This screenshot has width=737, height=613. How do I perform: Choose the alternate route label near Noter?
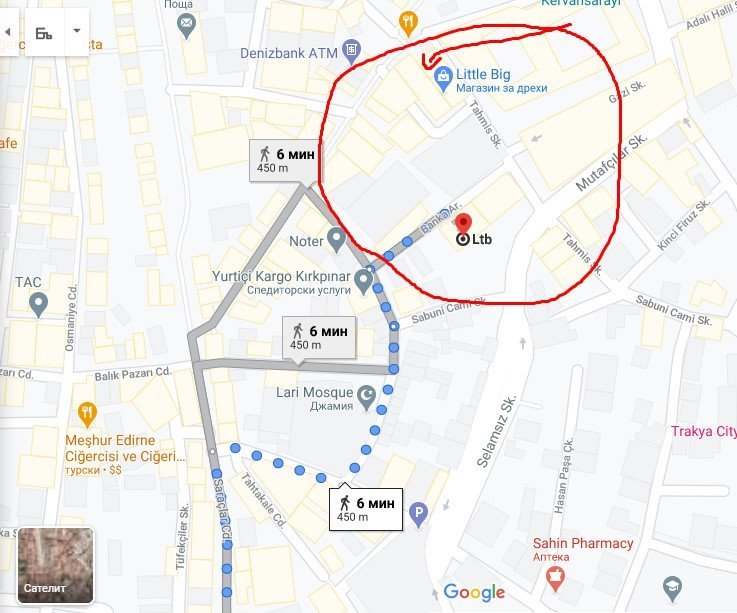coord(286,160)
